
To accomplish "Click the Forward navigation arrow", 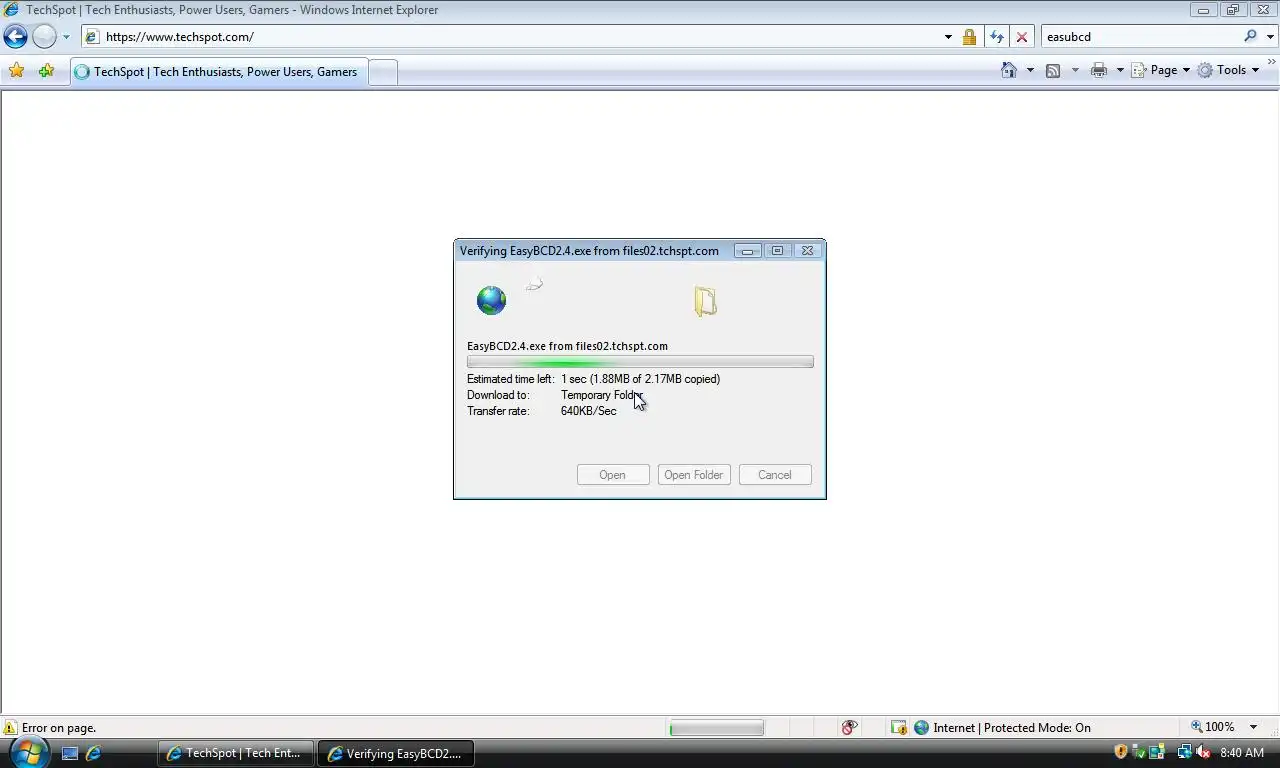I will coord(44,37).
